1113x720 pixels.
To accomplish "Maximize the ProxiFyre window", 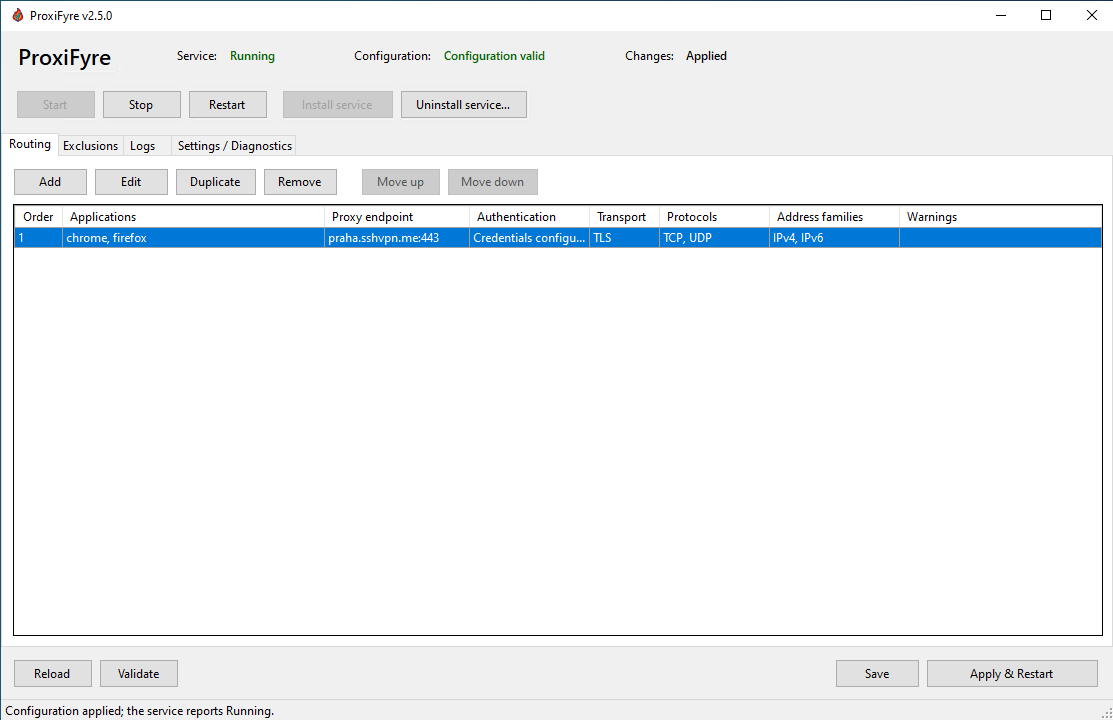I will [x=1046, y=15].
